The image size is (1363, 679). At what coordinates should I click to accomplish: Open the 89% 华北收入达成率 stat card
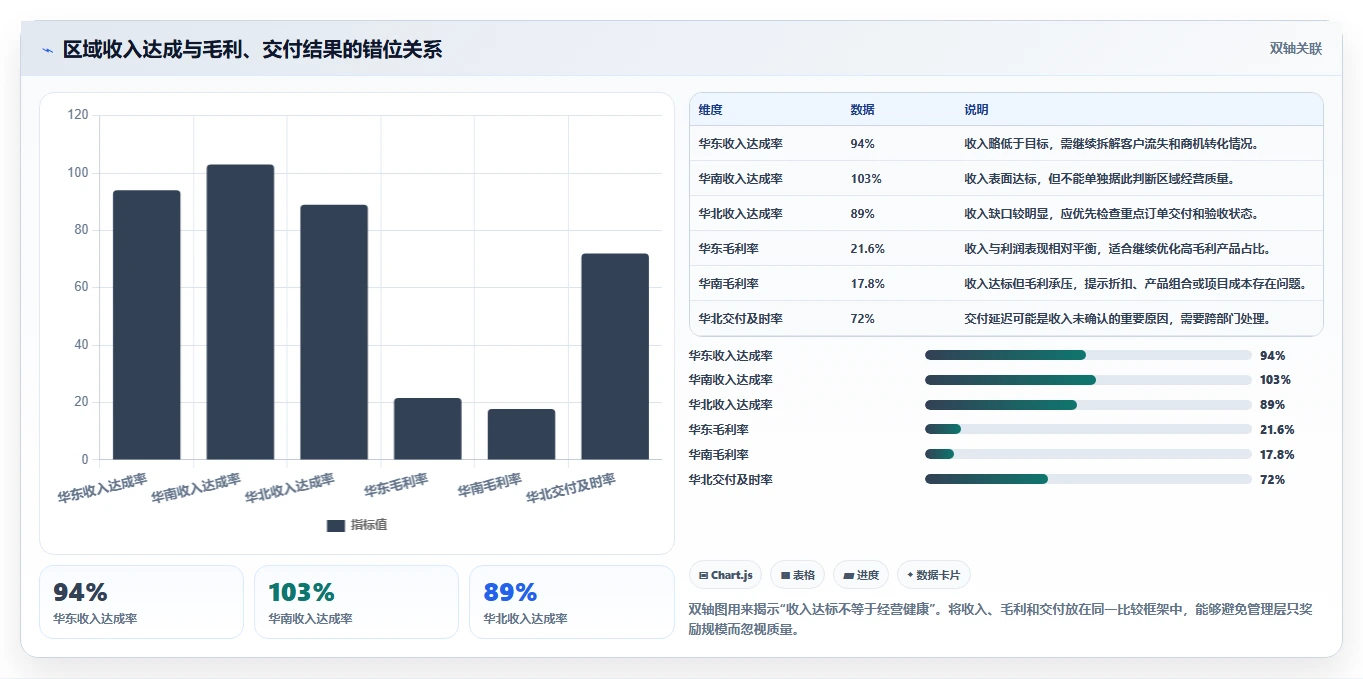(572, 602)
